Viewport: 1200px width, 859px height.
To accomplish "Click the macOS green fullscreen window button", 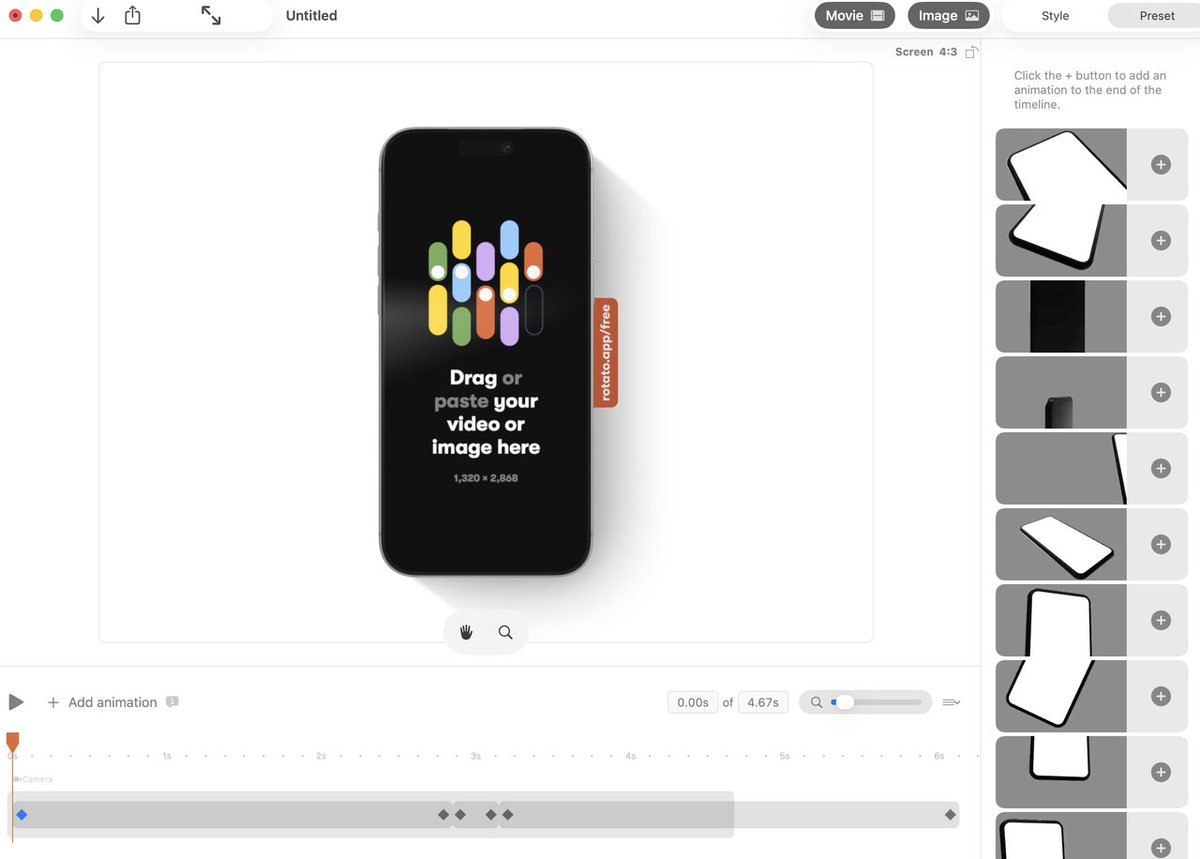I will [x=57, y=16].
